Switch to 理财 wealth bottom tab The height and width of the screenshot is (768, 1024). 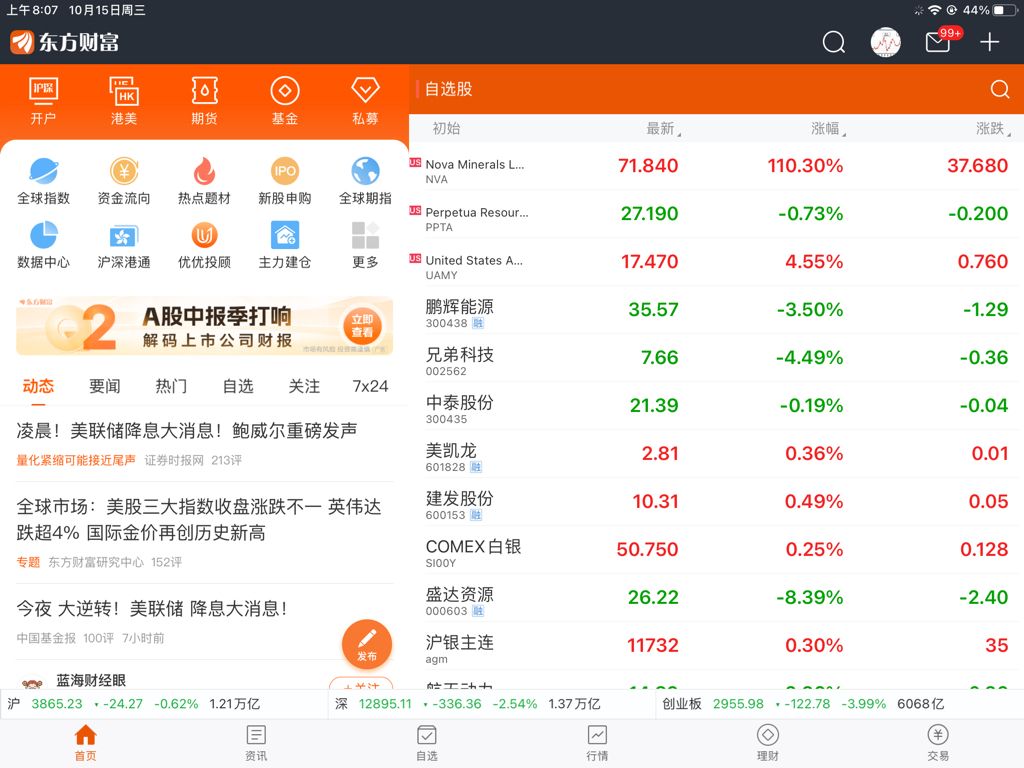[768, 743]
